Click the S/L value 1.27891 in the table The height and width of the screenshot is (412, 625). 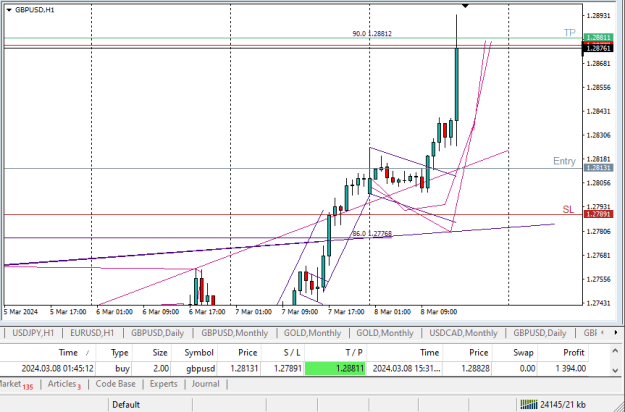287,369
